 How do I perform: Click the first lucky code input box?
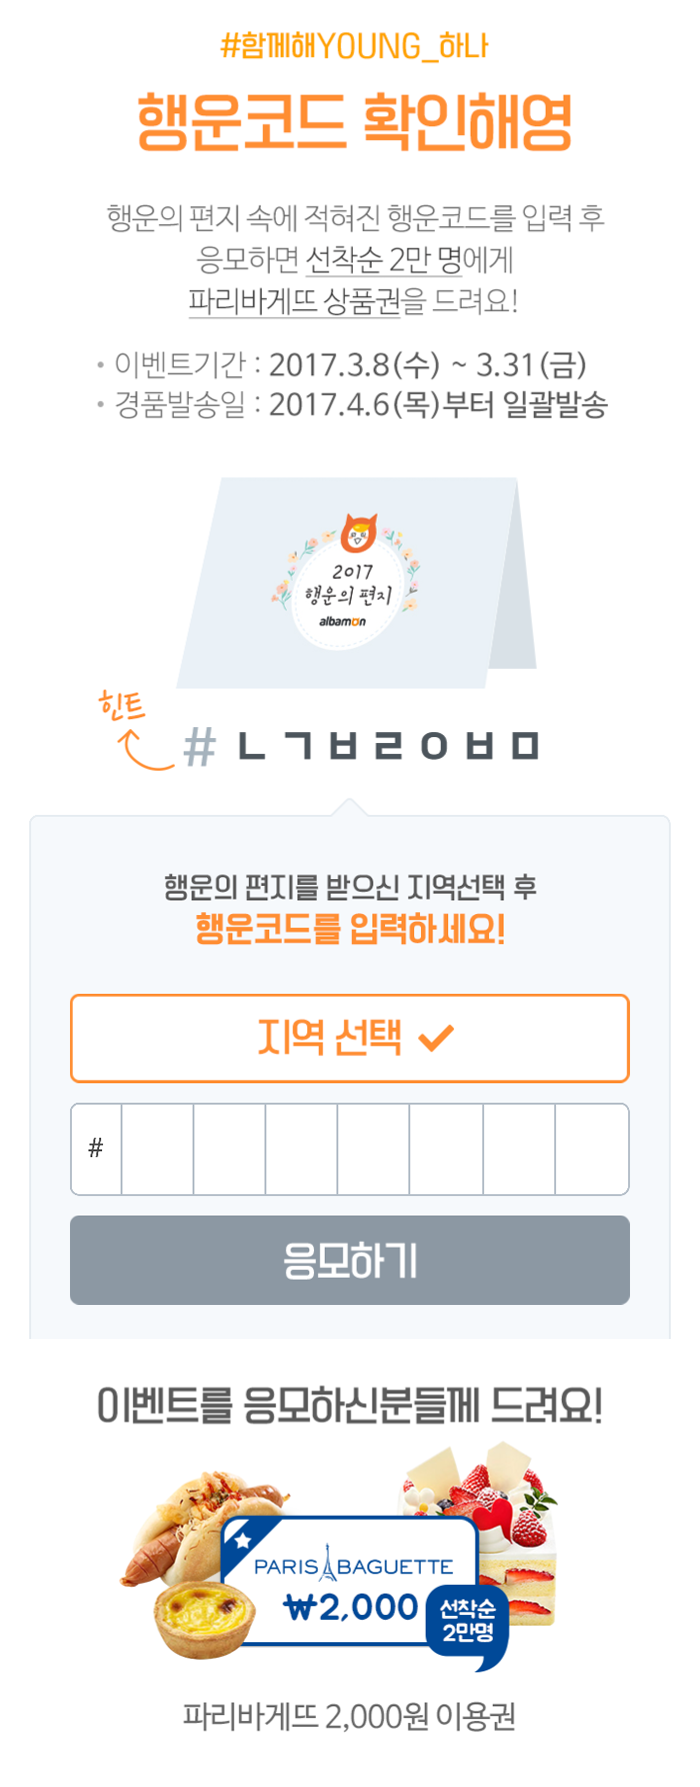[x=157, y=1149]
